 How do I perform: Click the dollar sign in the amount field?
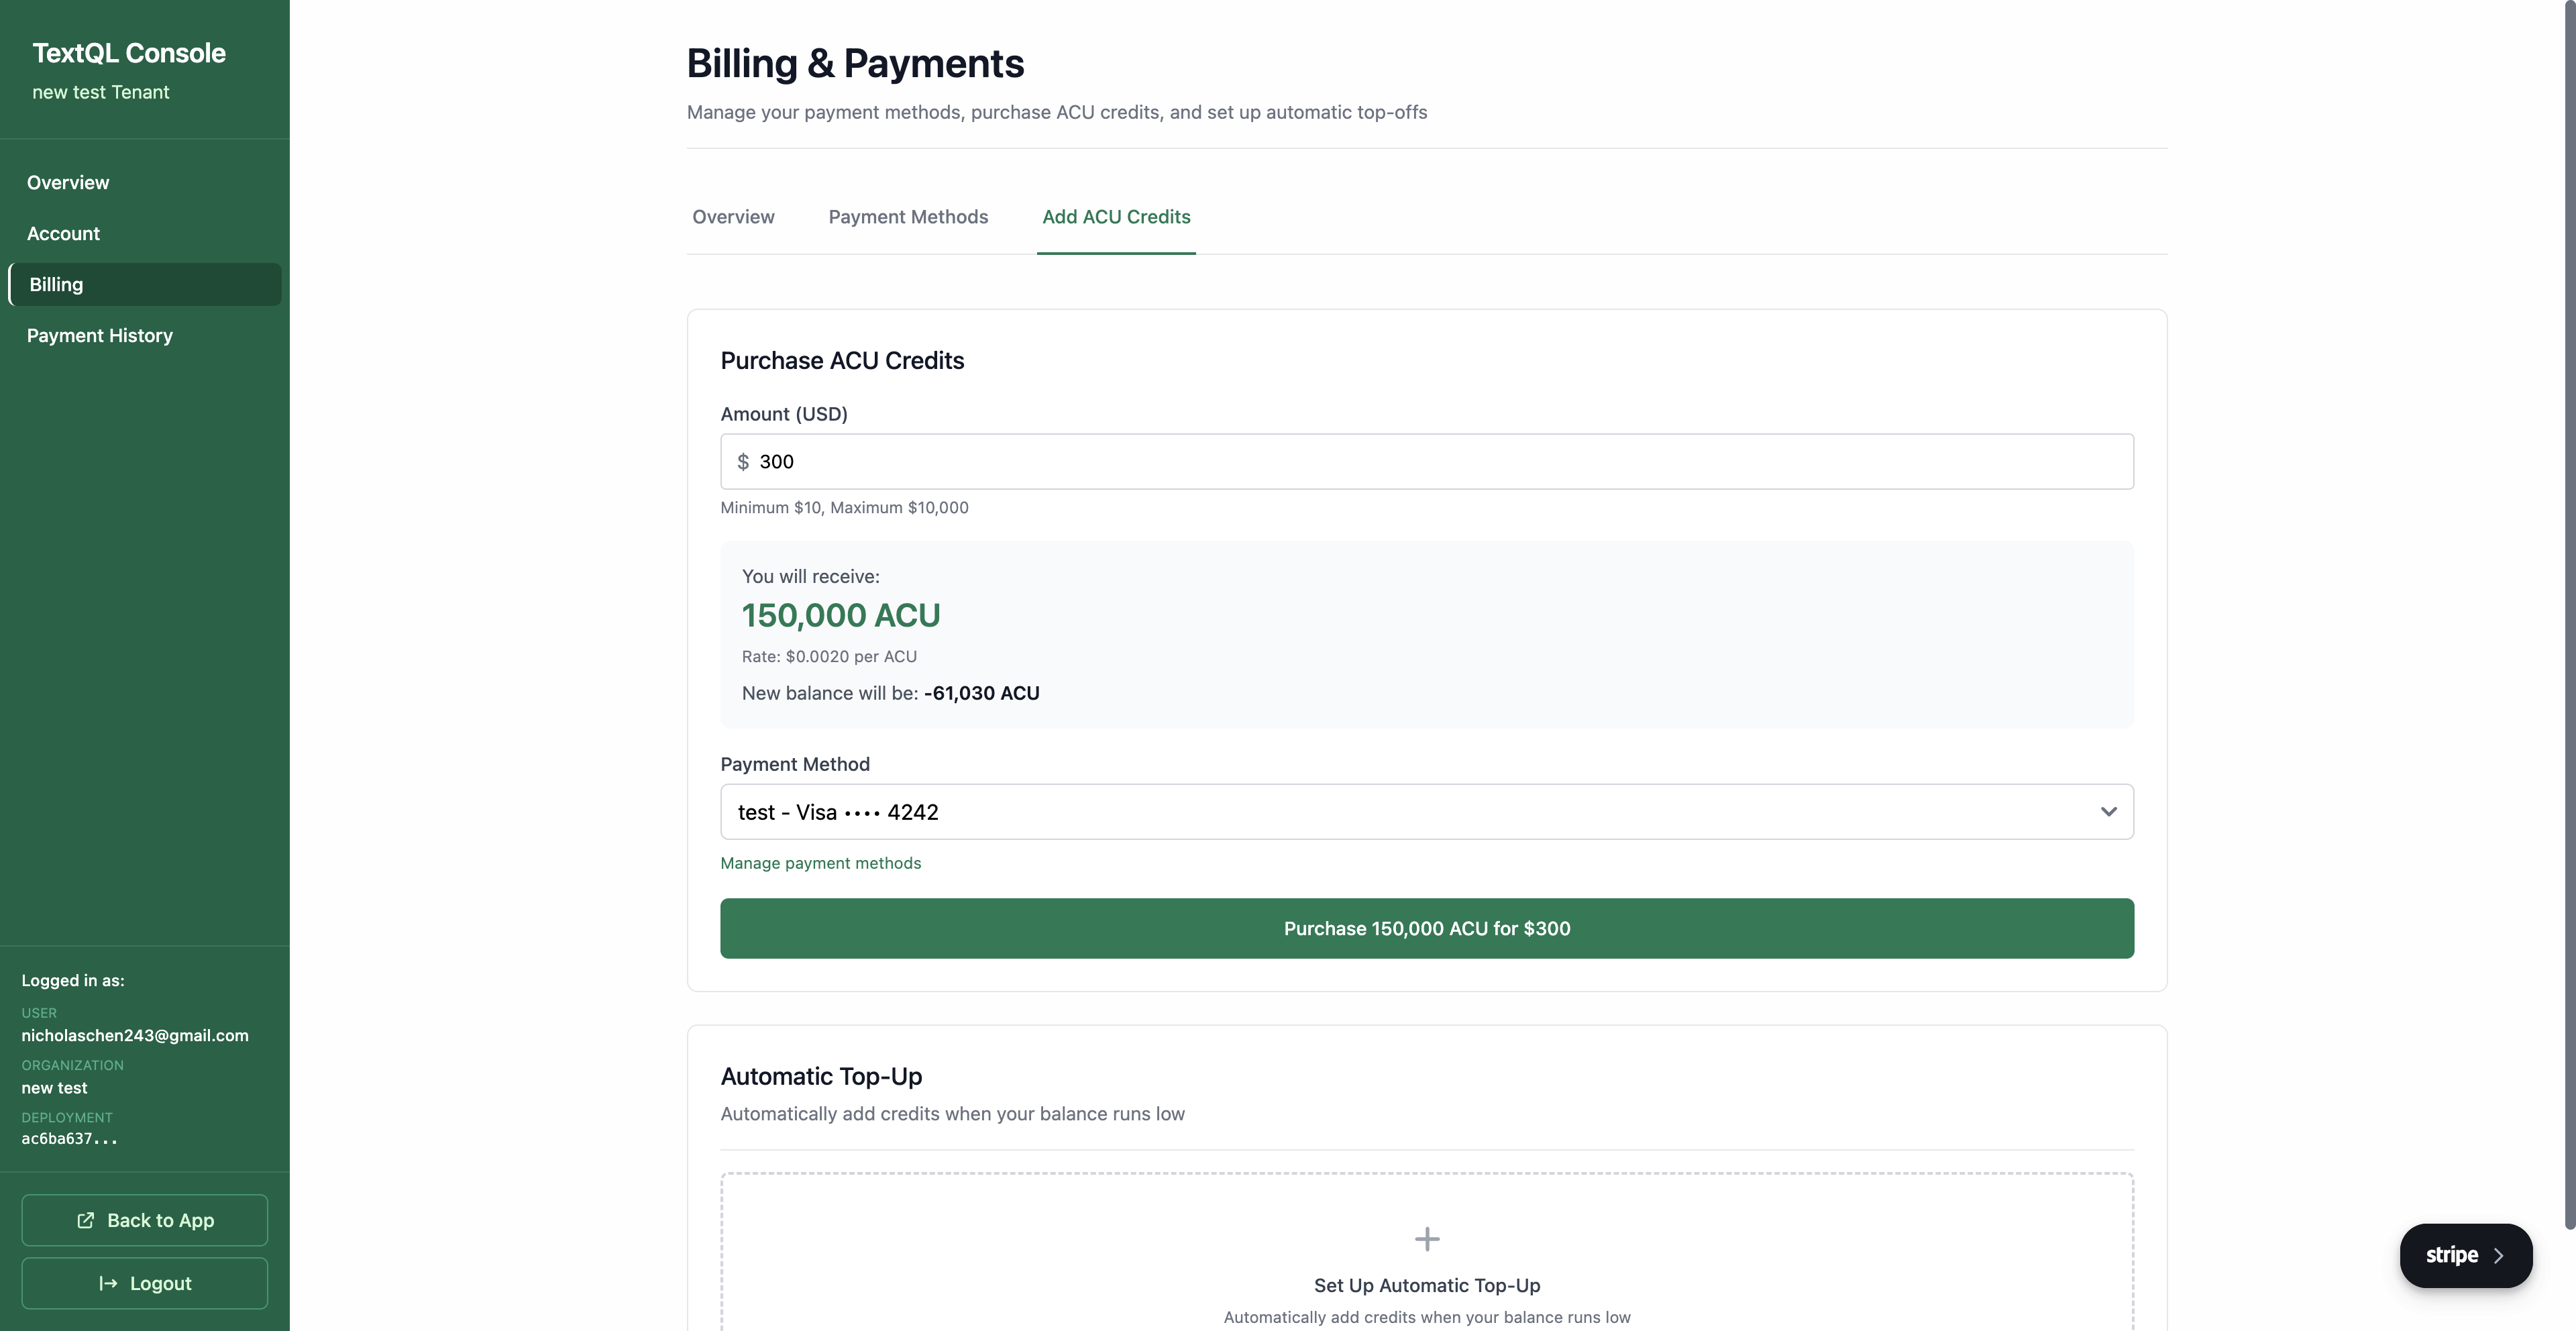pos(744,461)
